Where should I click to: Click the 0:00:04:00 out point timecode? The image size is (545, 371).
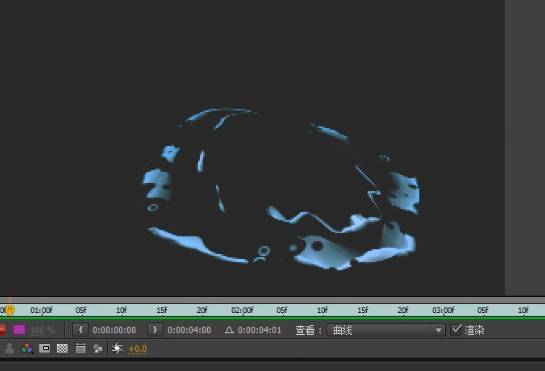click(189, 330)
